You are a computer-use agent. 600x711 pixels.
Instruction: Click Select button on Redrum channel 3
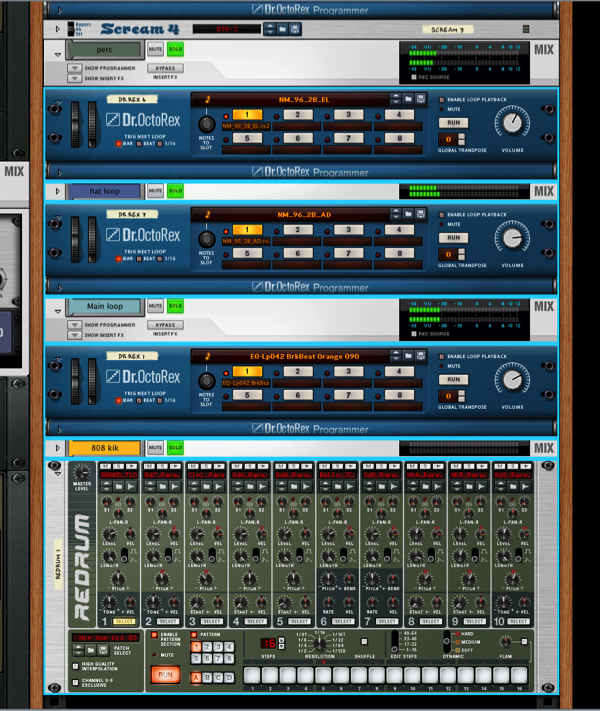click(212, 621)
